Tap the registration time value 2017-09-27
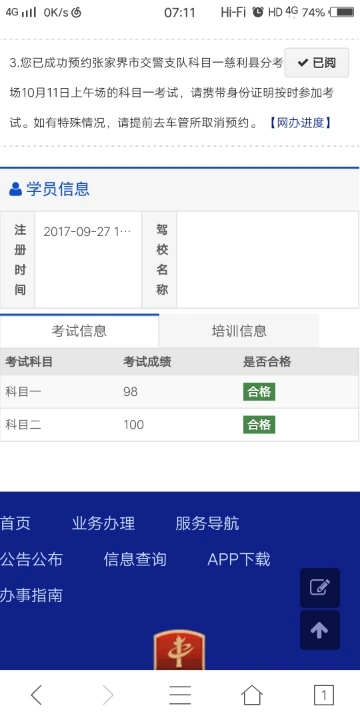Image resolution: width=360 pixels, height=720 pixels. click(87, 231)
